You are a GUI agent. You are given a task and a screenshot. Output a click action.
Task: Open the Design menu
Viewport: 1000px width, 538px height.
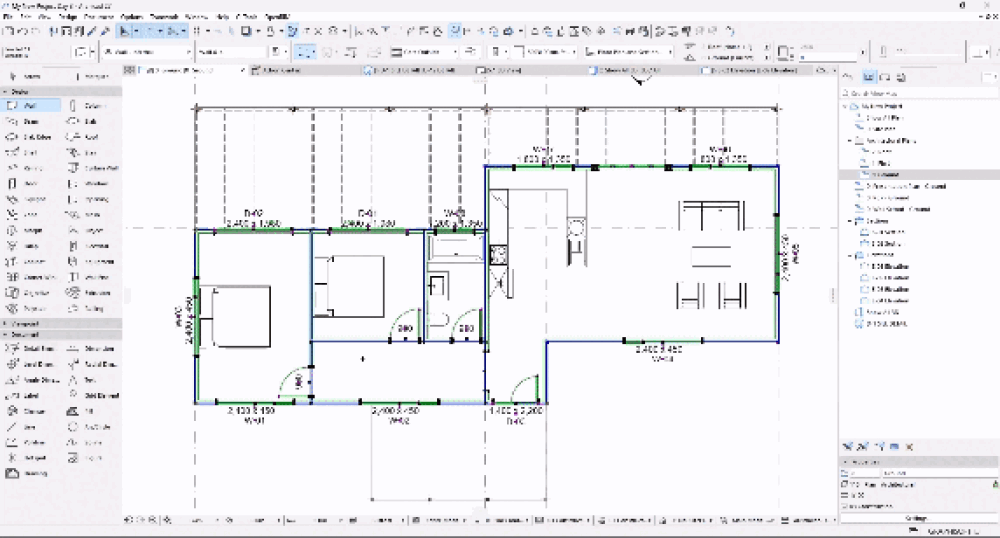[x=69, y=18]
